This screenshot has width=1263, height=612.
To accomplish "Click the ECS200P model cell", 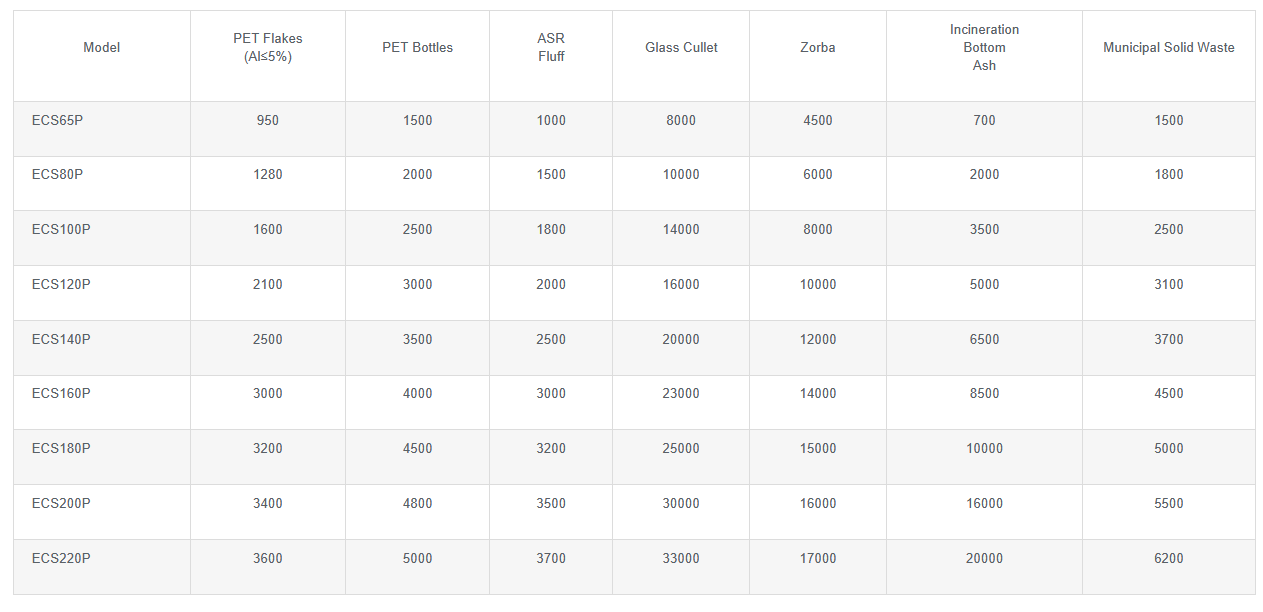I will 61,504.
